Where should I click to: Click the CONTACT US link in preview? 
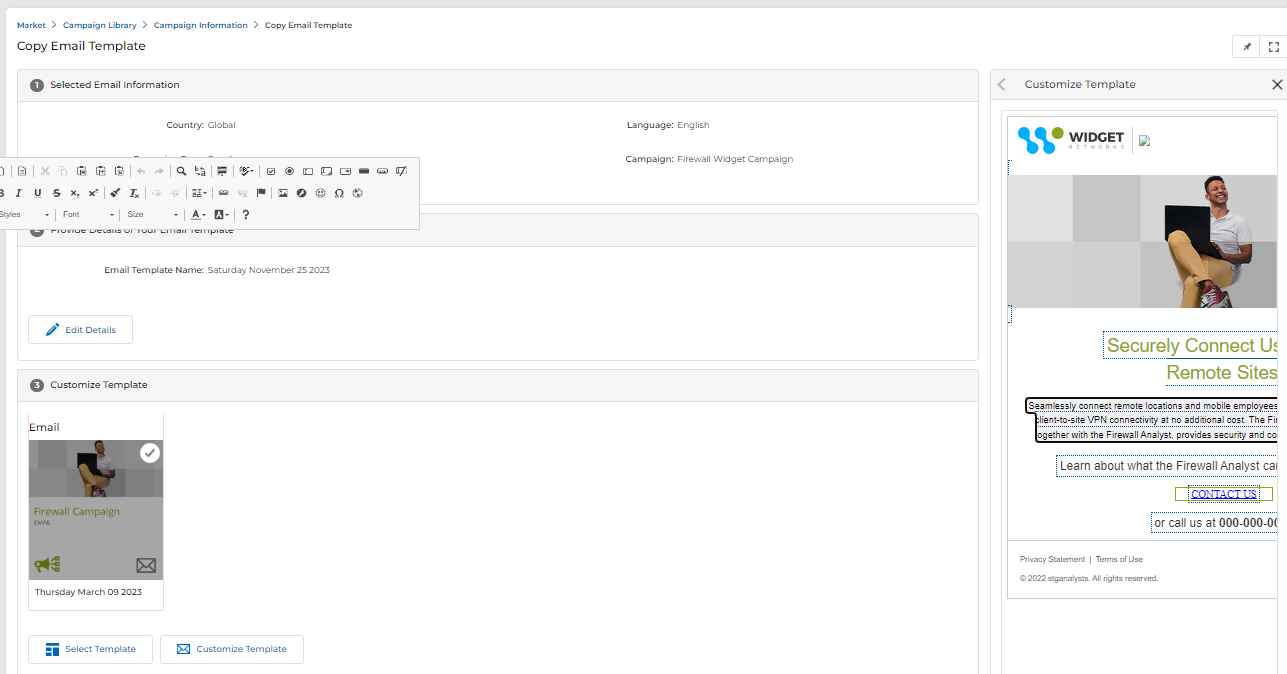[x=1223, y=494]
